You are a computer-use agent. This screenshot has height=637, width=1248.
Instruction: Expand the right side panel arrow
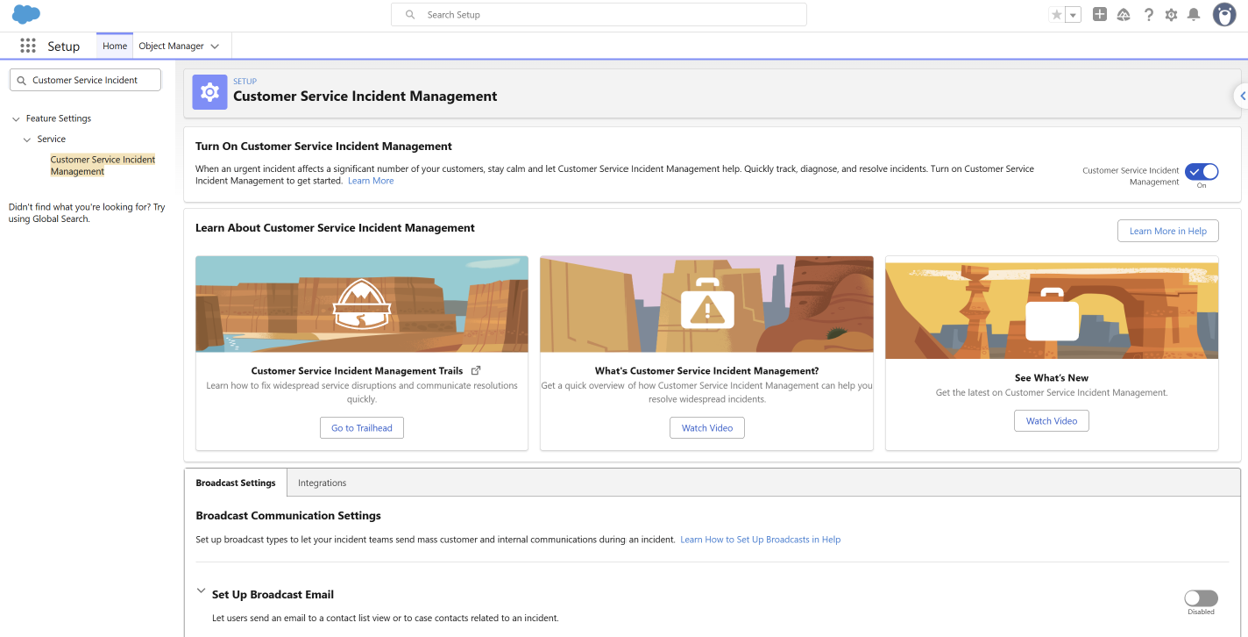tap(1242, 96)
